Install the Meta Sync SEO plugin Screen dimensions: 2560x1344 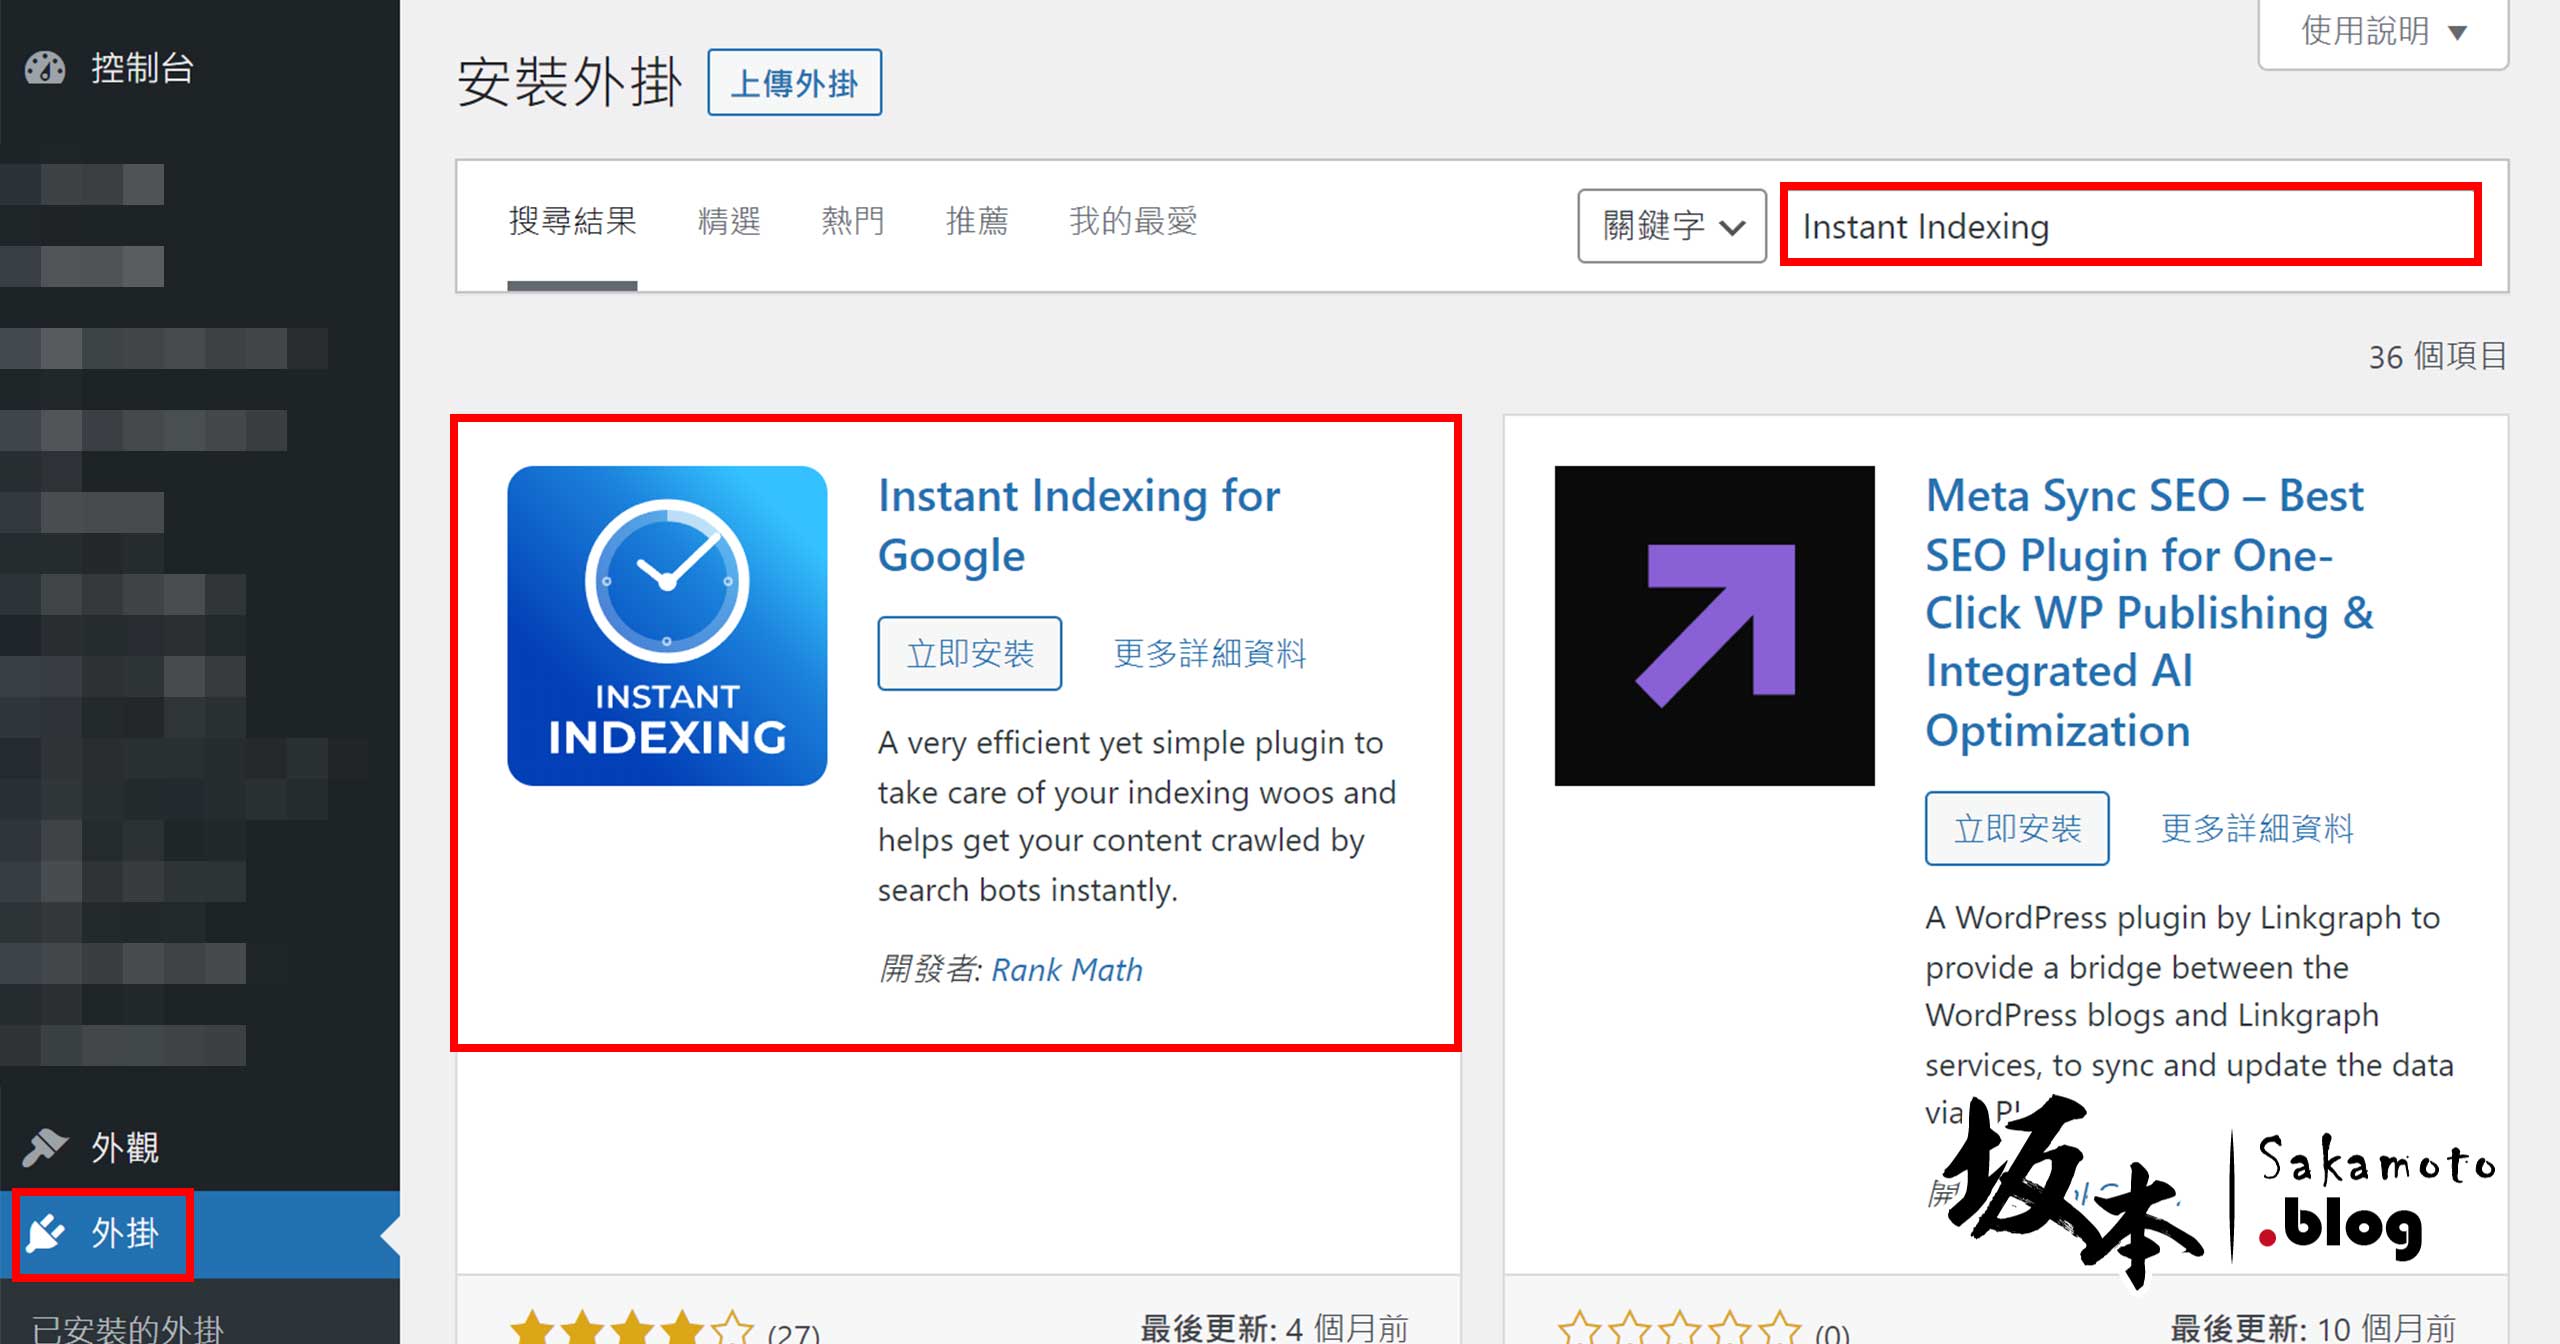click(2017, 828)
